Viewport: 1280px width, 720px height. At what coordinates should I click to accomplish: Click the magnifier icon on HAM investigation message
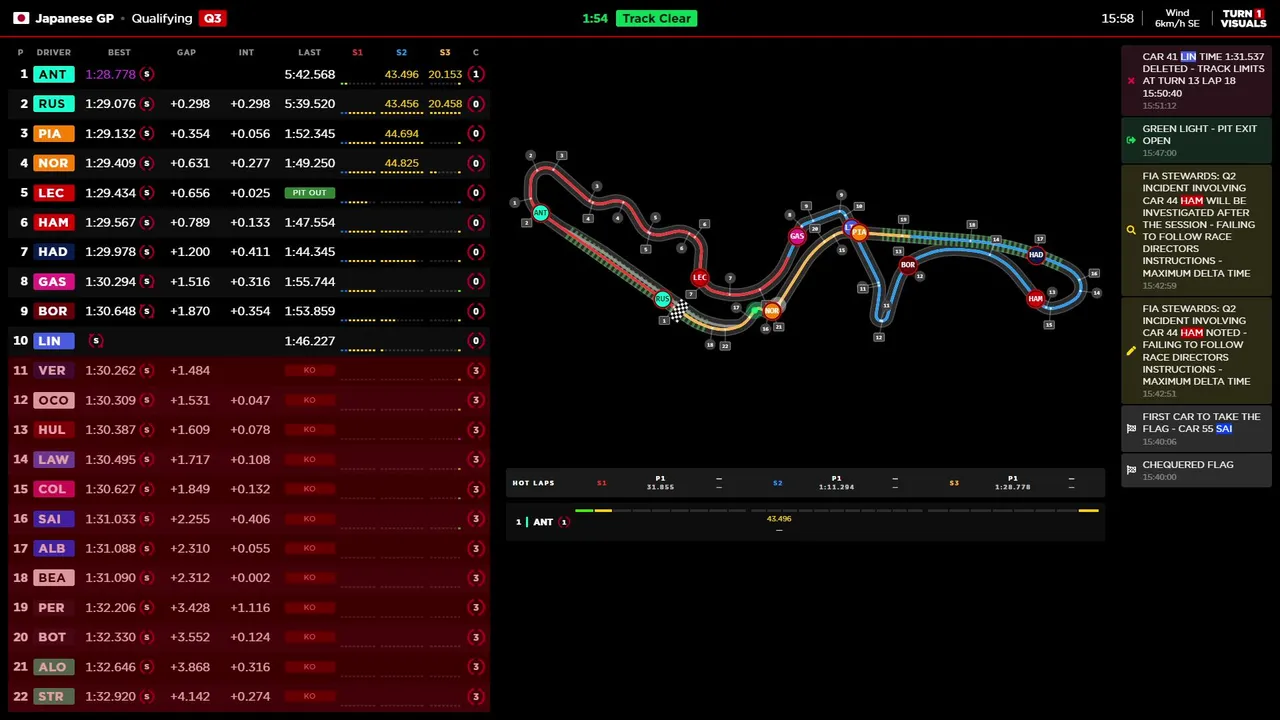1131,230
